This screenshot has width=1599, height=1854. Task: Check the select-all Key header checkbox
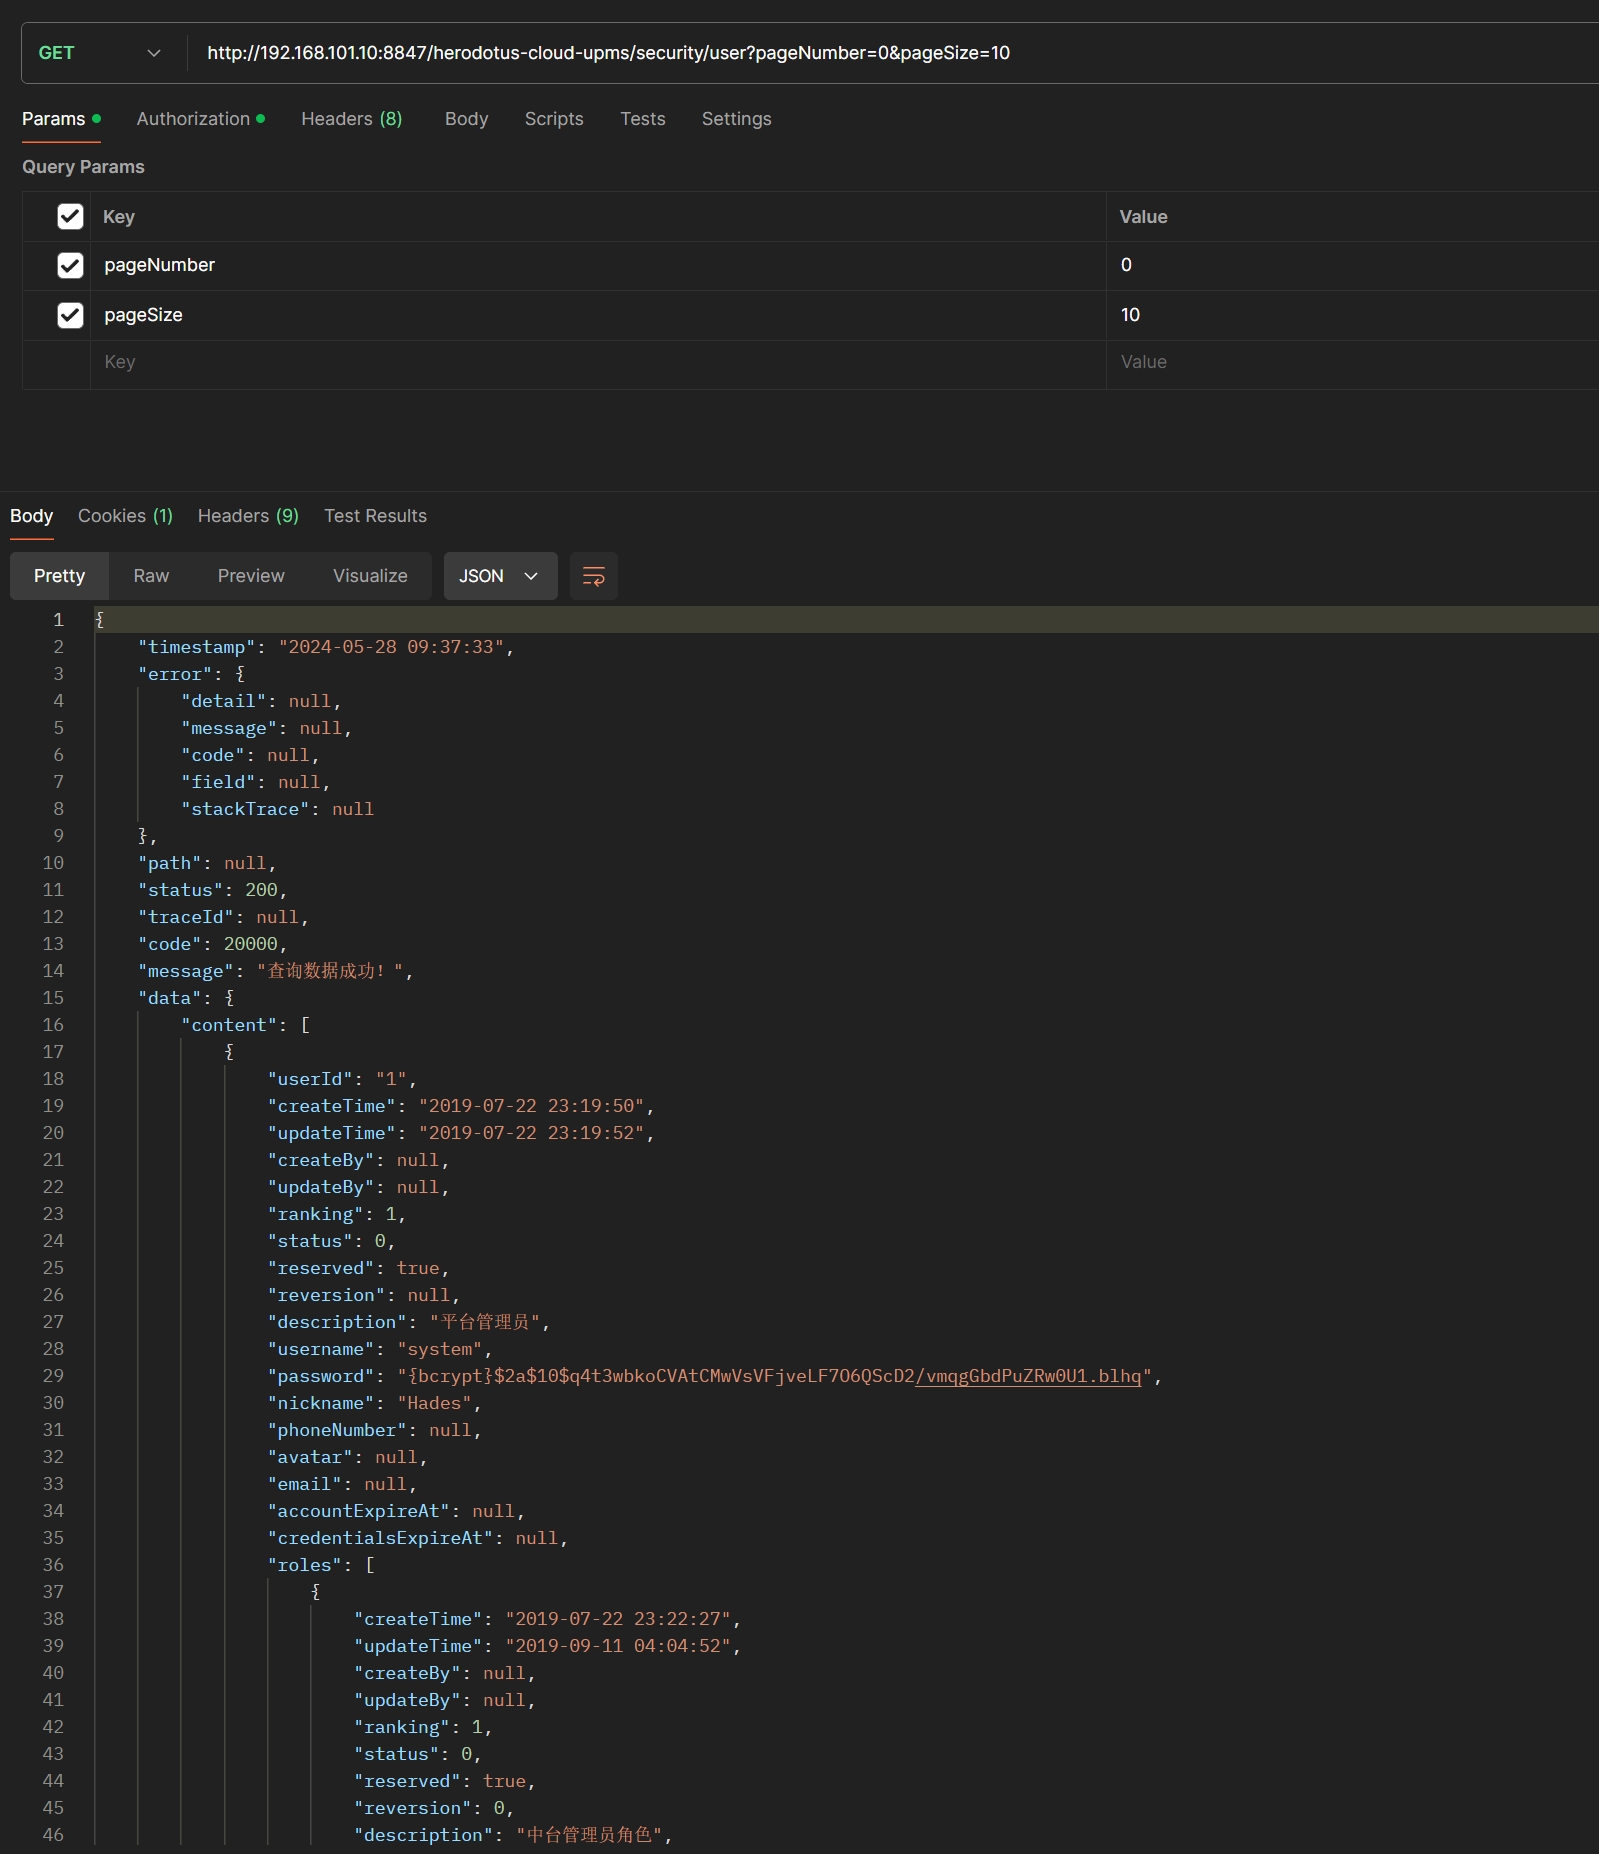pyautogui.click(x=70, y=217)
